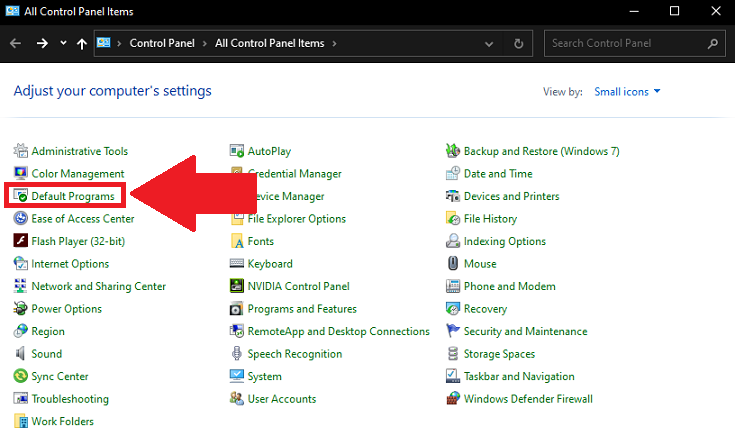Select the Sync Center icon
Screen dimensions: 735x436
[21, 377]
